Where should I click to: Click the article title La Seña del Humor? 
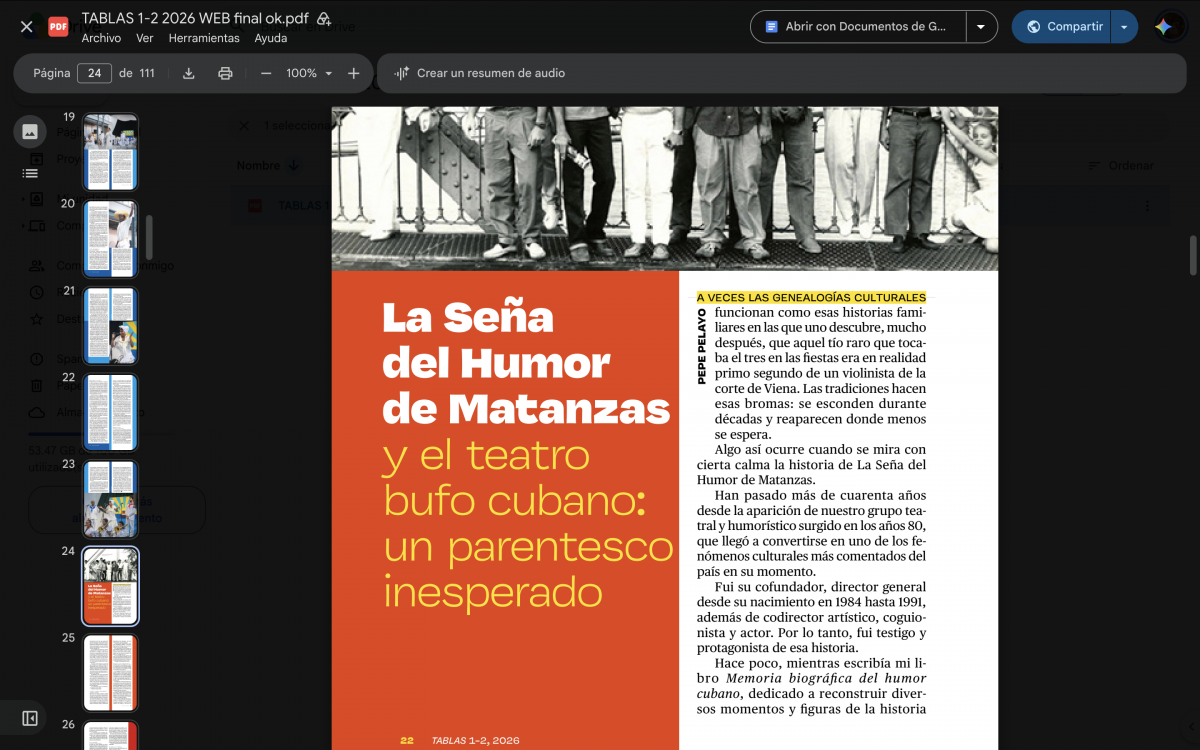click(x=526, y=363)
